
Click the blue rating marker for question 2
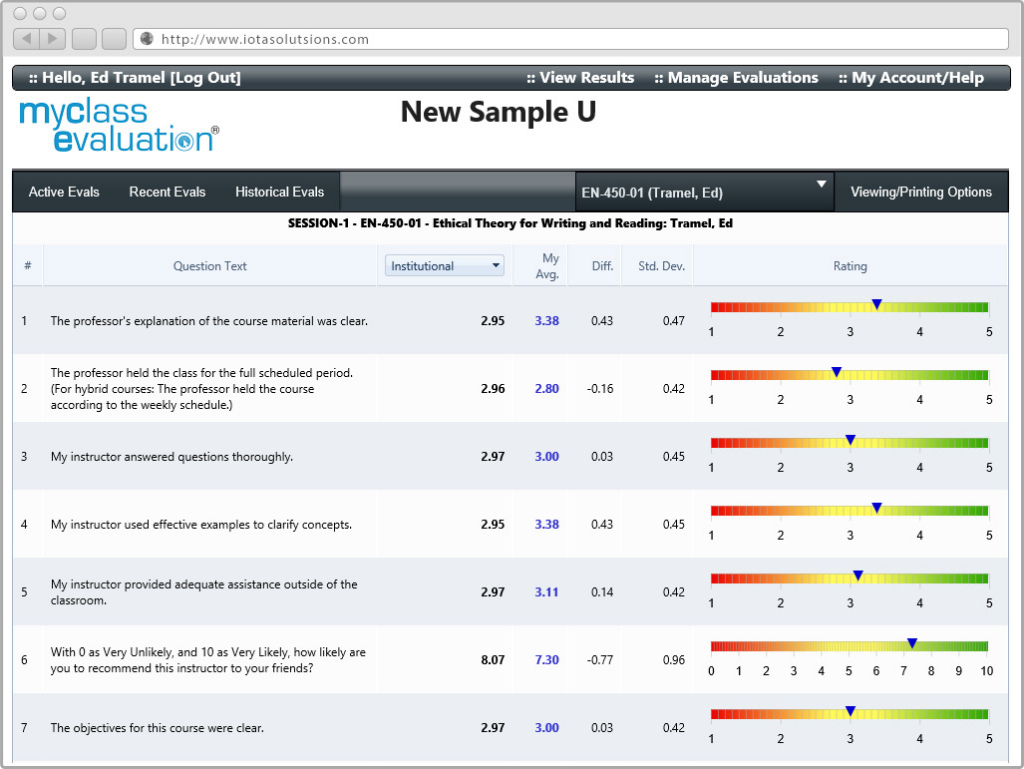(837, 372)
